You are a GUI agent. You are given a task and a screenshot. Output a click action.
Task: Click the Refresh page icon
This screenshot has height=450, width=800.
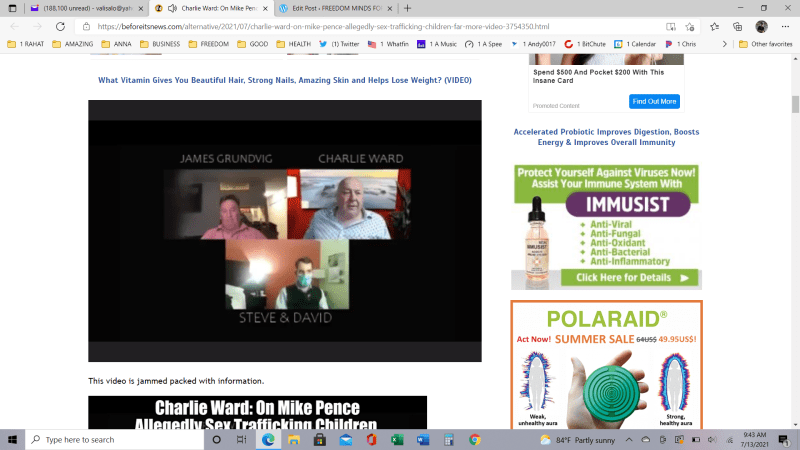coord(62,27)
